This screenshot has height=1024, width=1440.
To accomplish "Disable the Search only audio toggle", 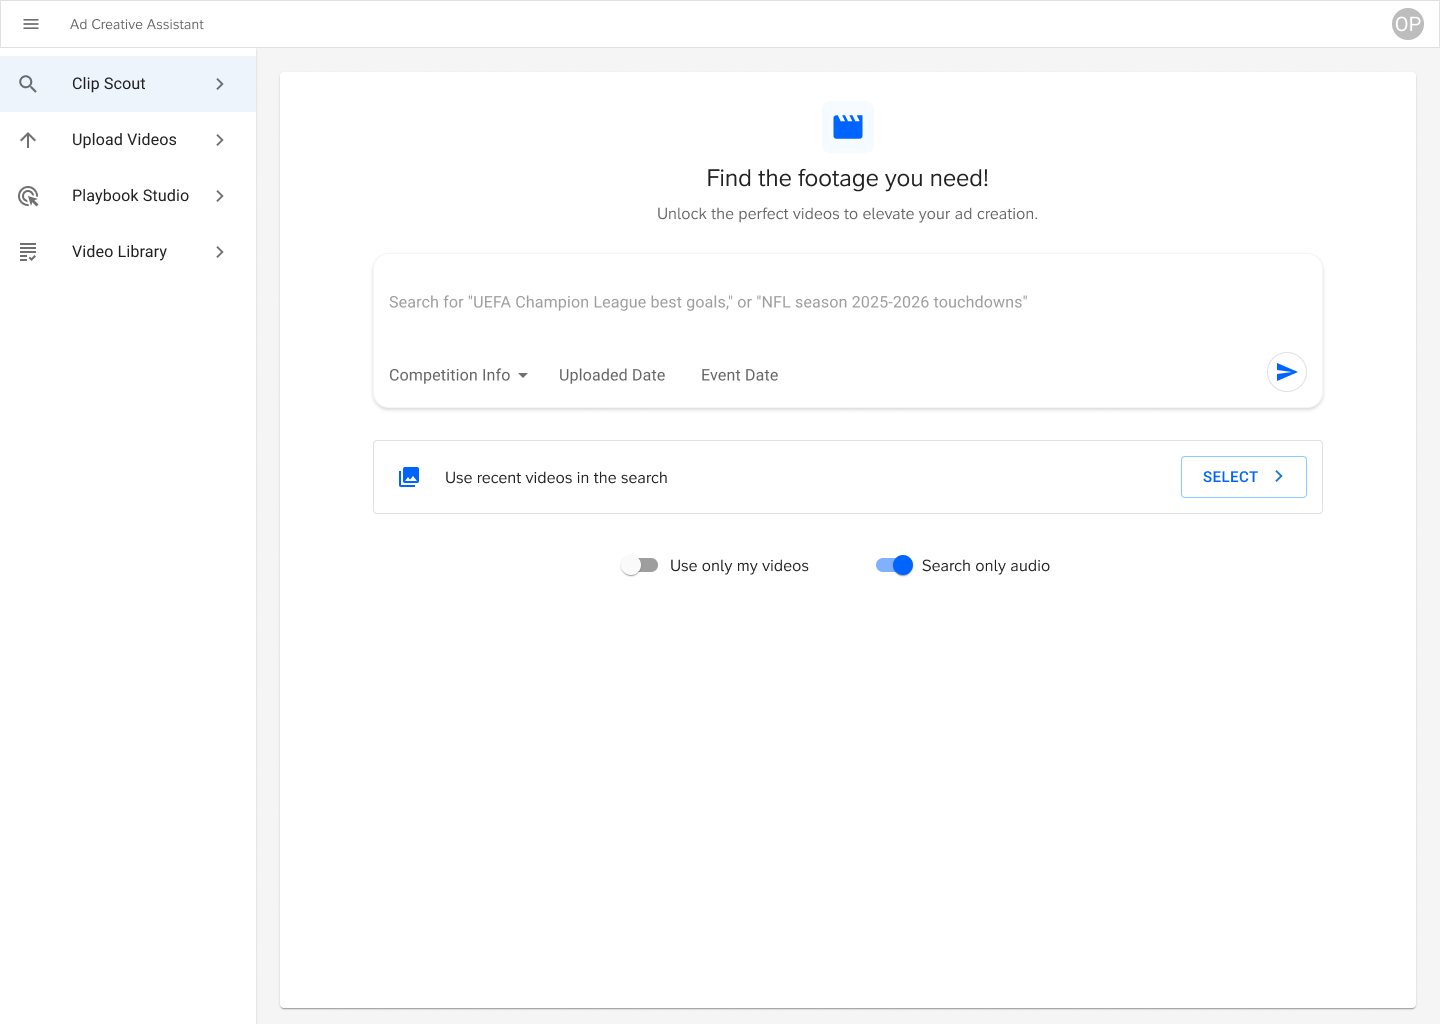I will pyautogui.click(x=894, y=566).
